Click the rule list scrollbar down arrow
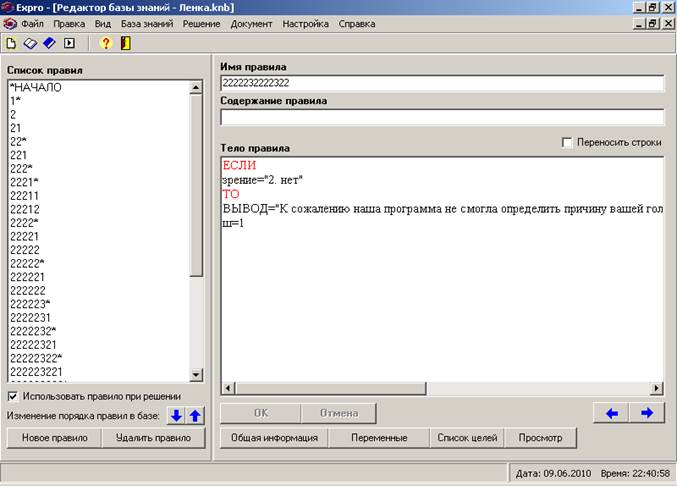 (197, 377)
